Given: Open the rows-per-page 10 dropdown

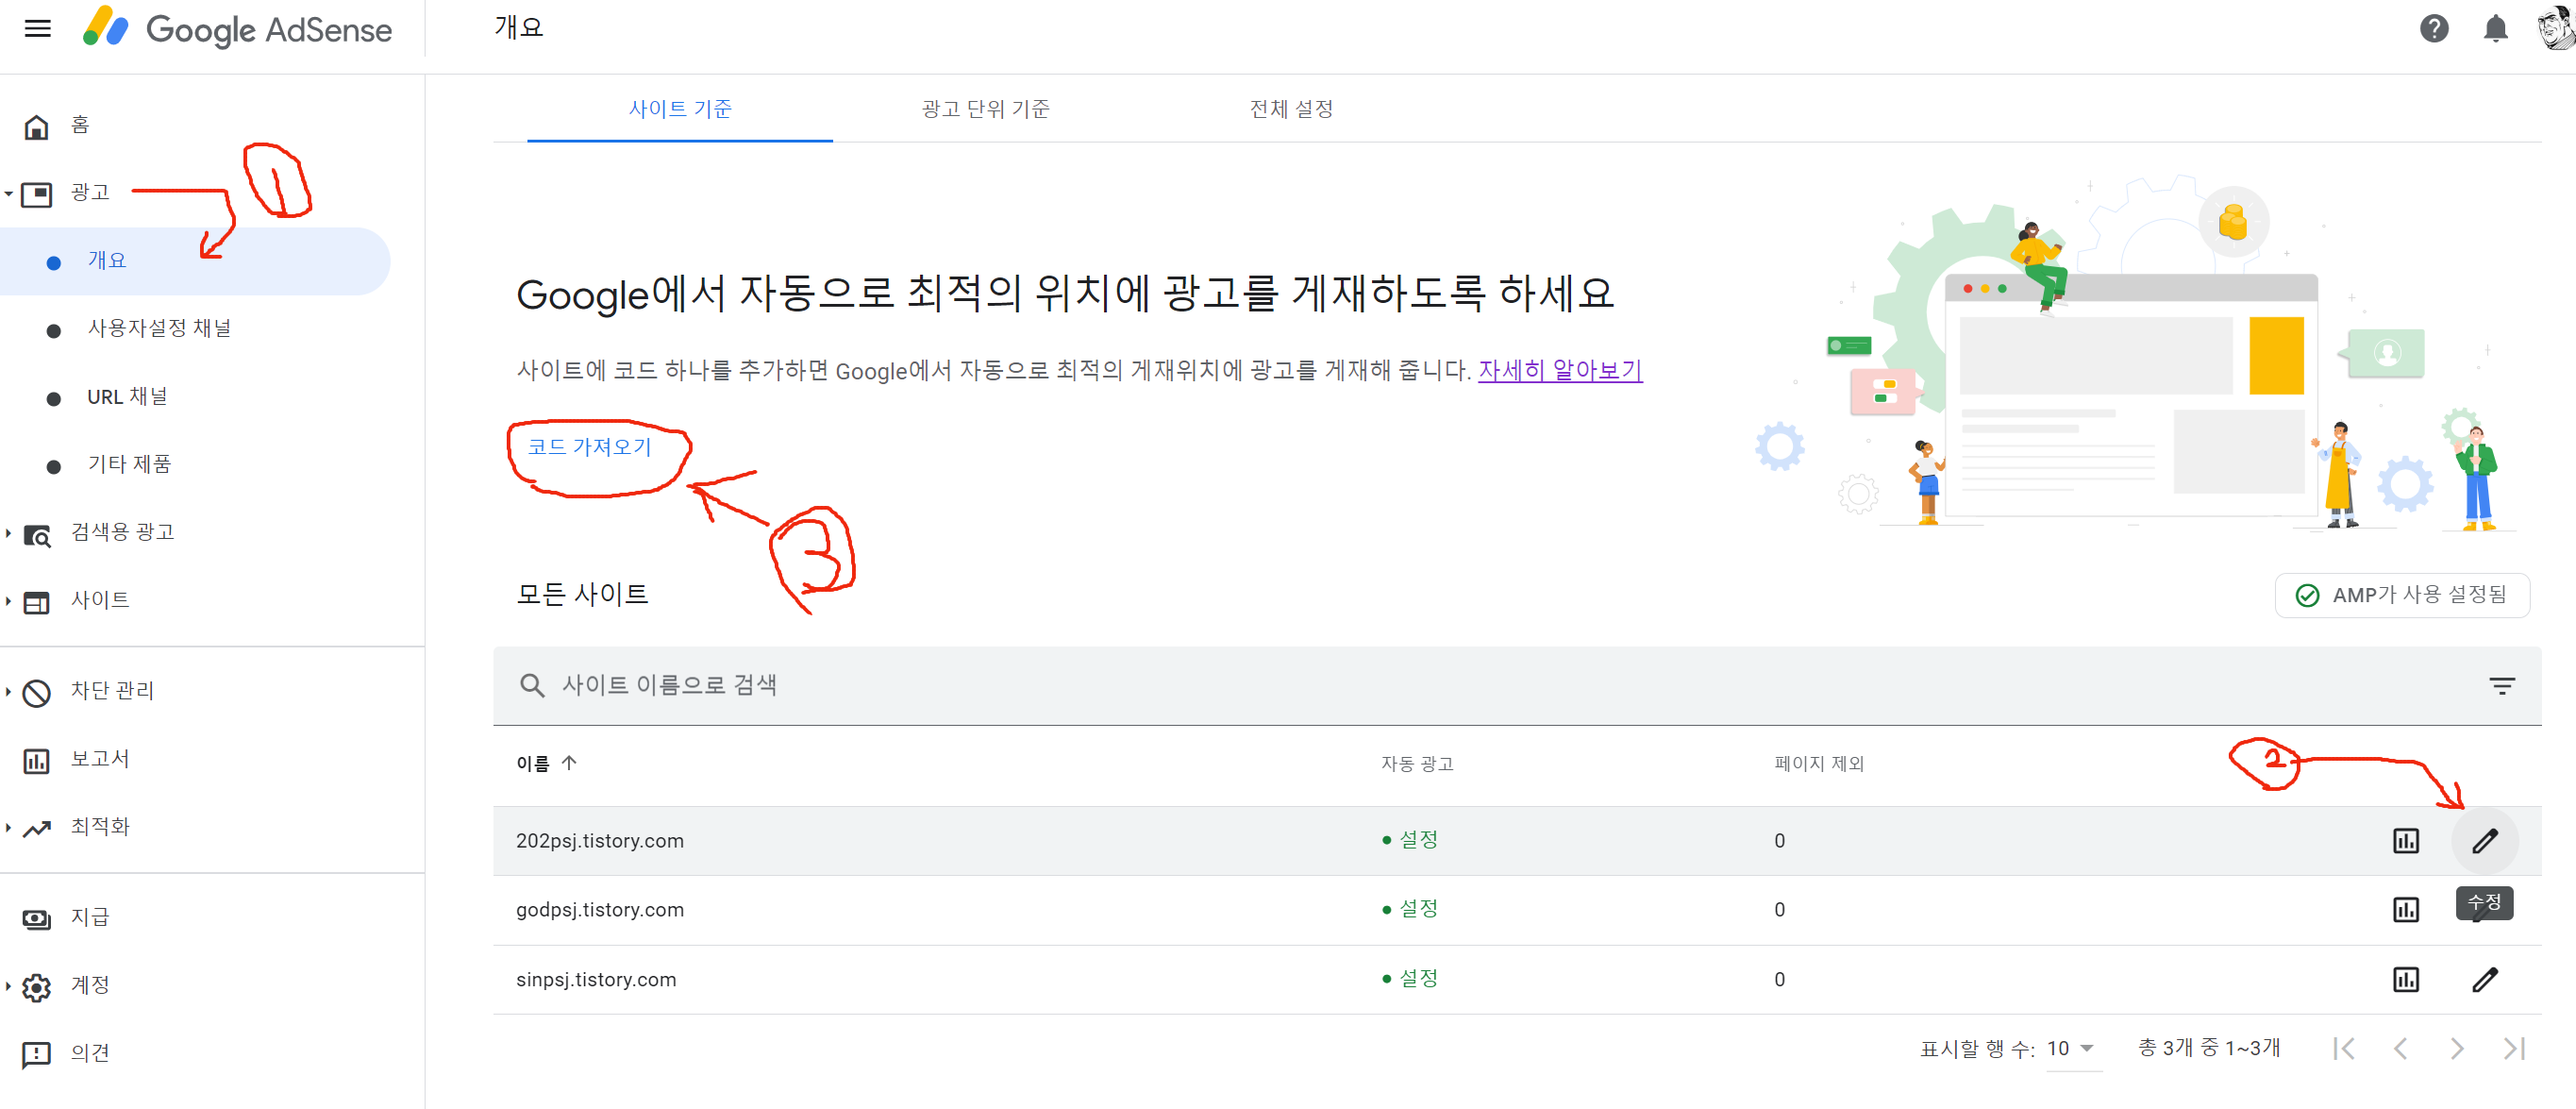Looking at the screenshot, I should coord(2073,1050).
